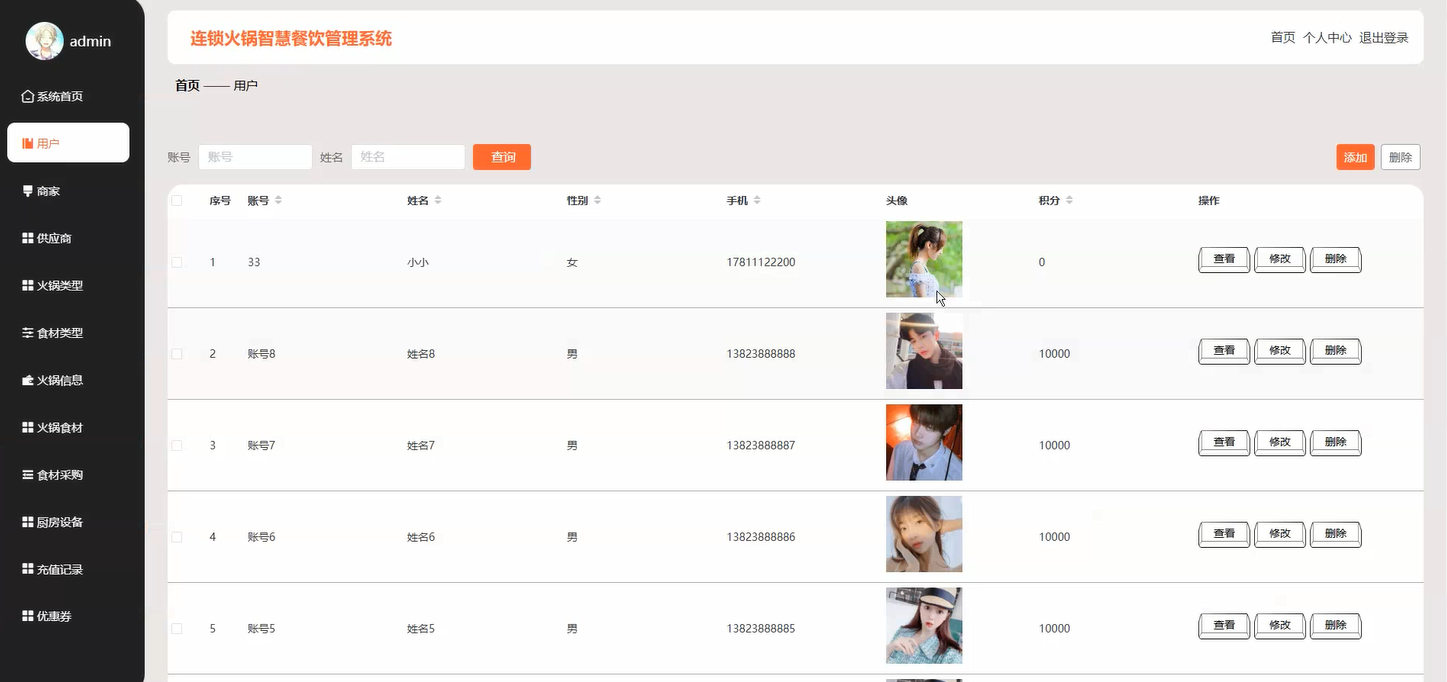Viewport: 1447px width, 682px height.
Task: Click phone number 13823888885
Action: [761, 629]
